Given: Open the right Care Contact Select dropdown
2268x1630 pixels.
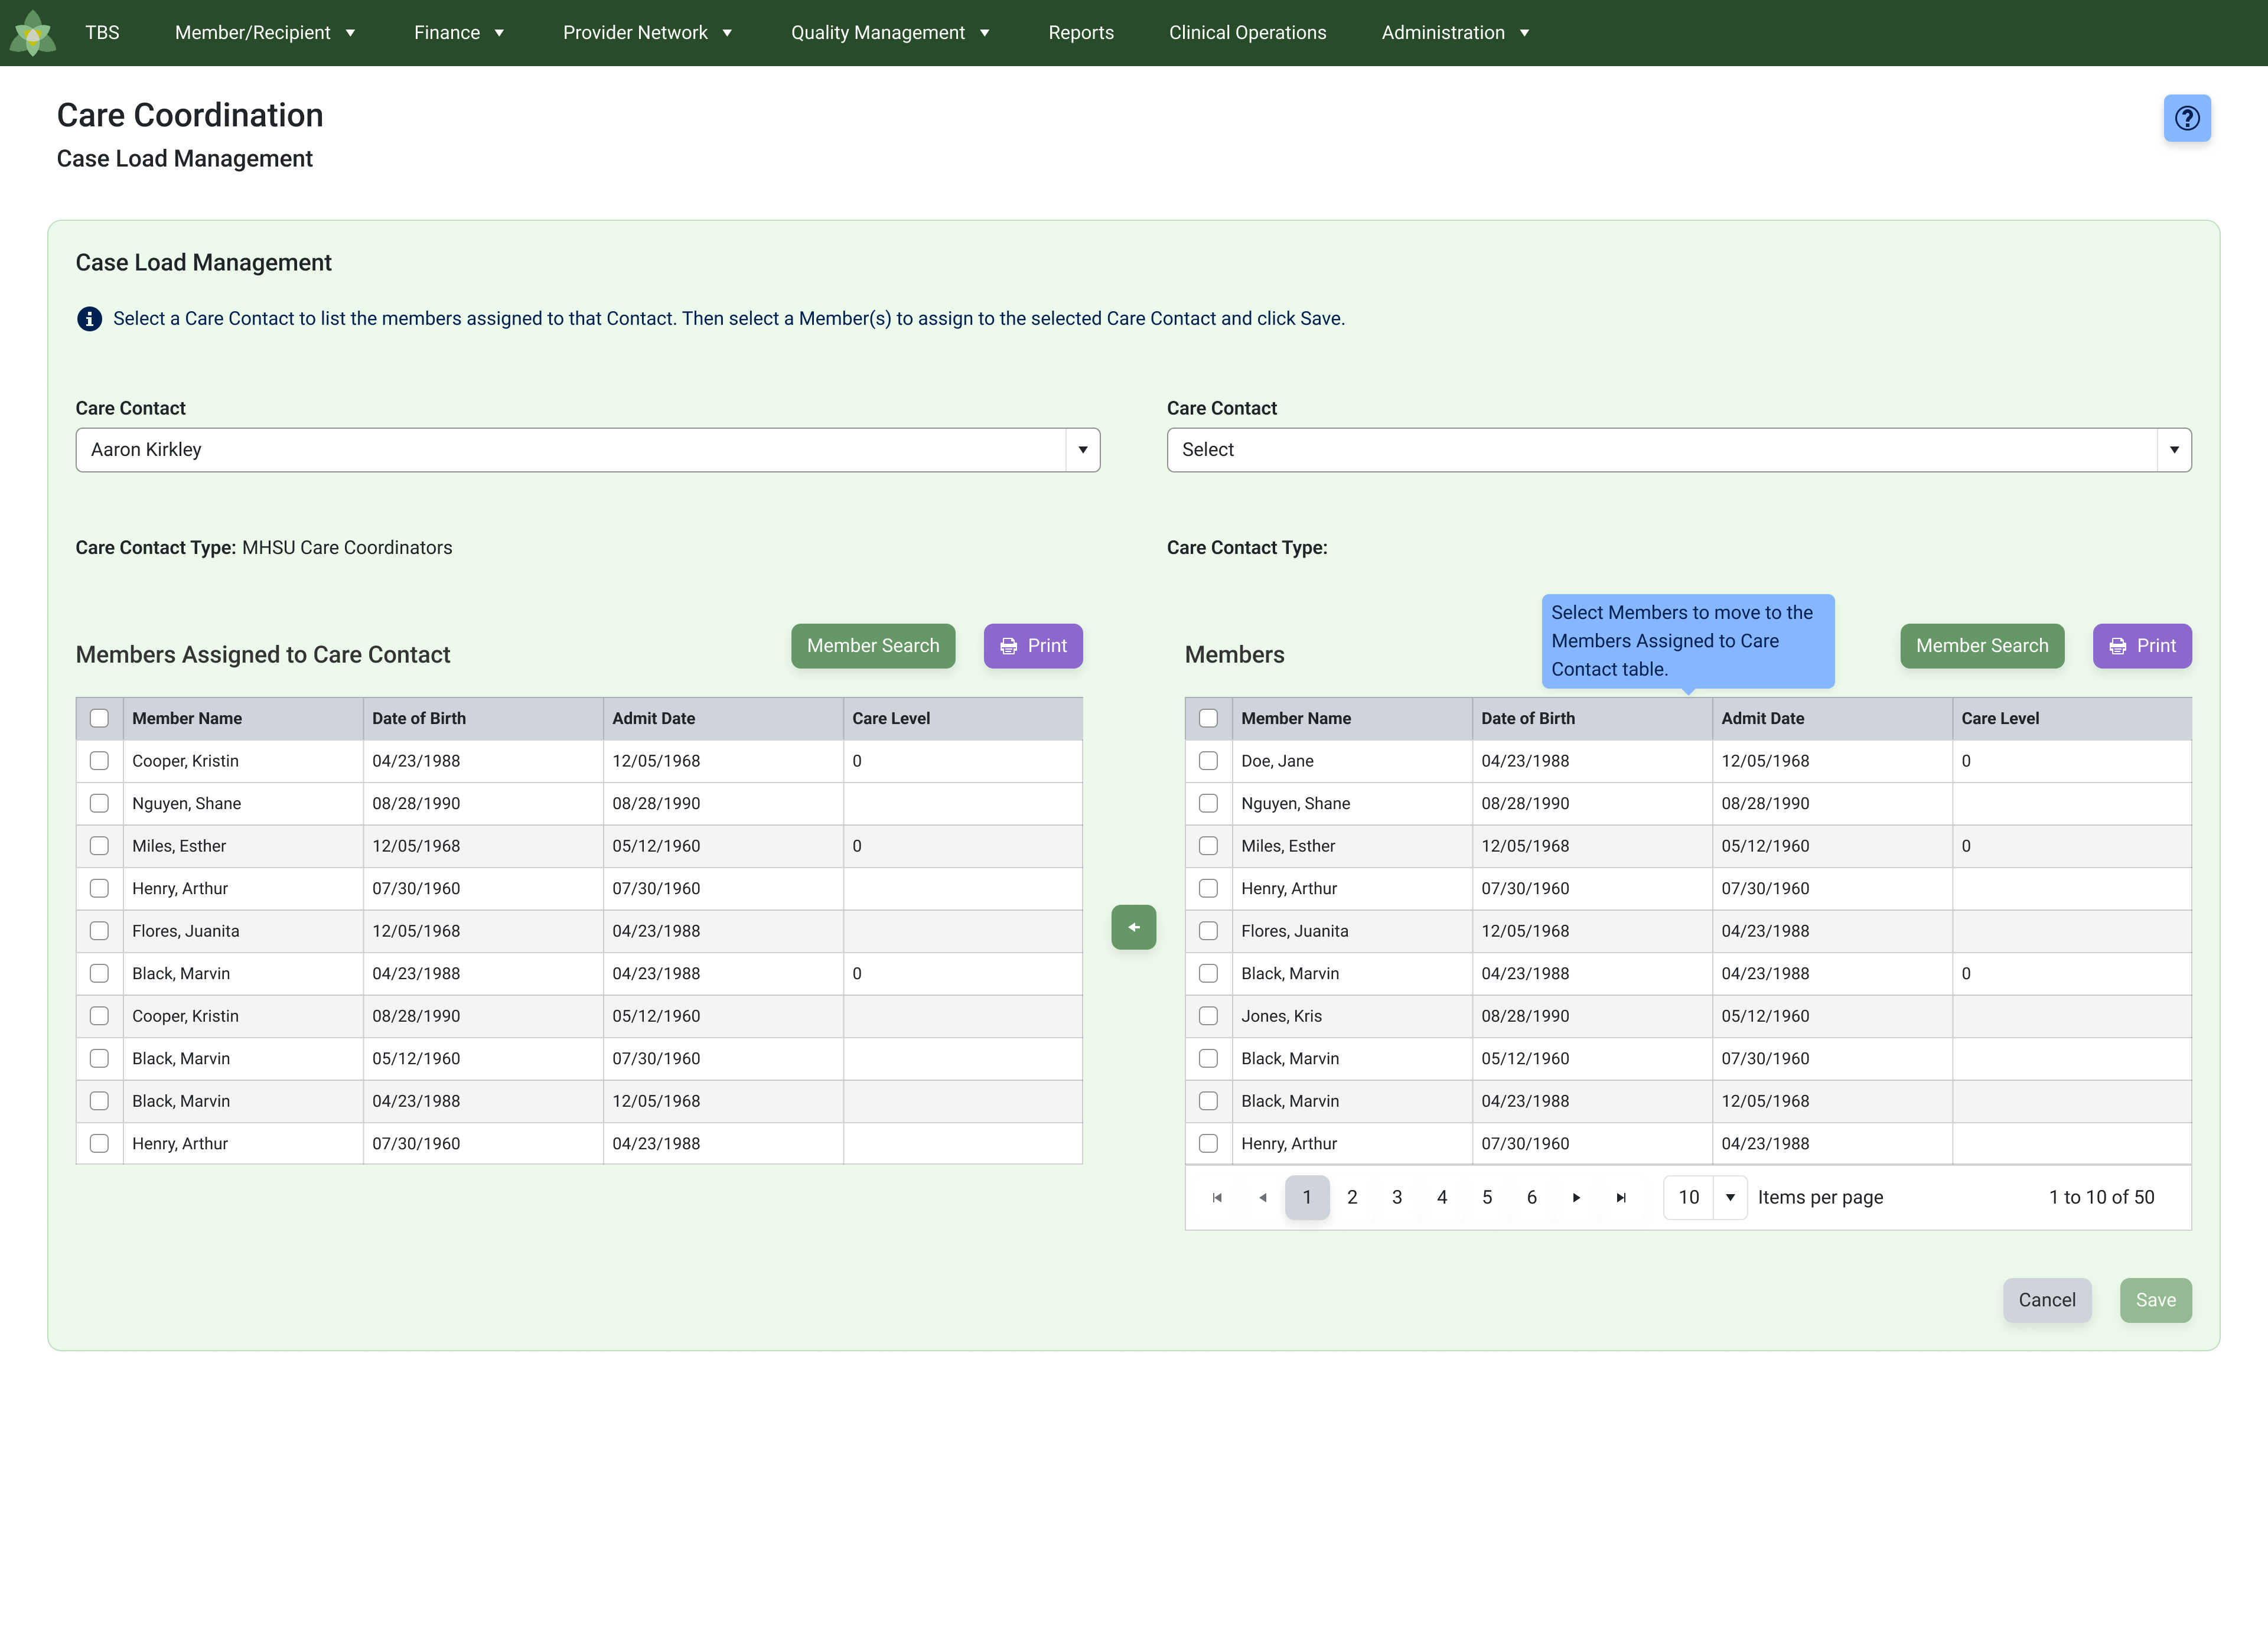Looking at the screenshot, I should pos(1679,450).
